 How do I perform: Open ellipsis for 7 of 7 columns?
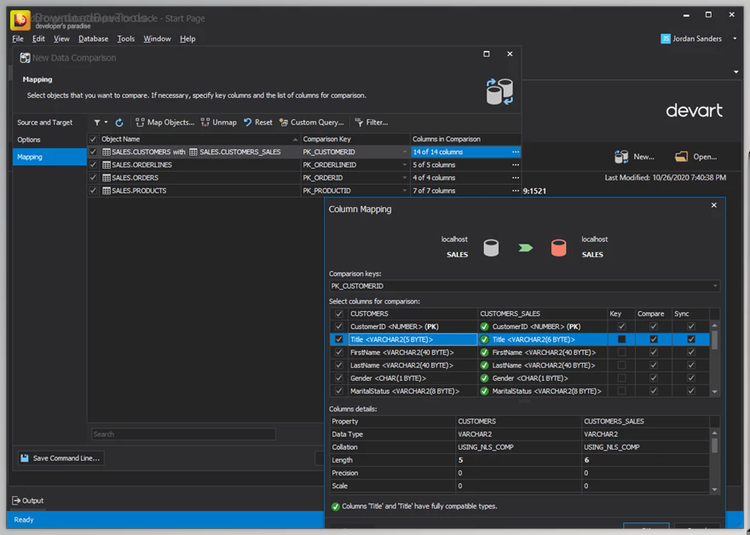[x=515, y=191]
